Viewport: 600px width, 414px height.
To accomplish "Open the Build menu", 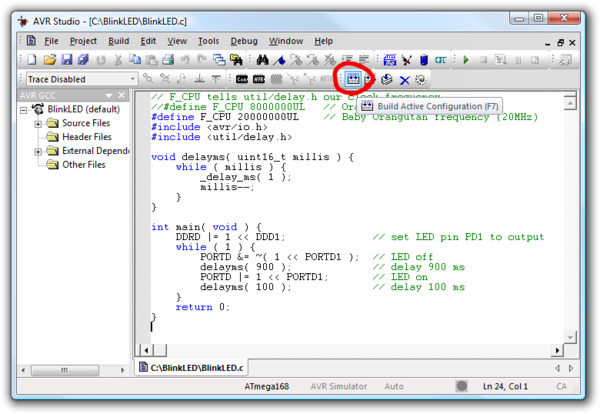I will point(119,41).
